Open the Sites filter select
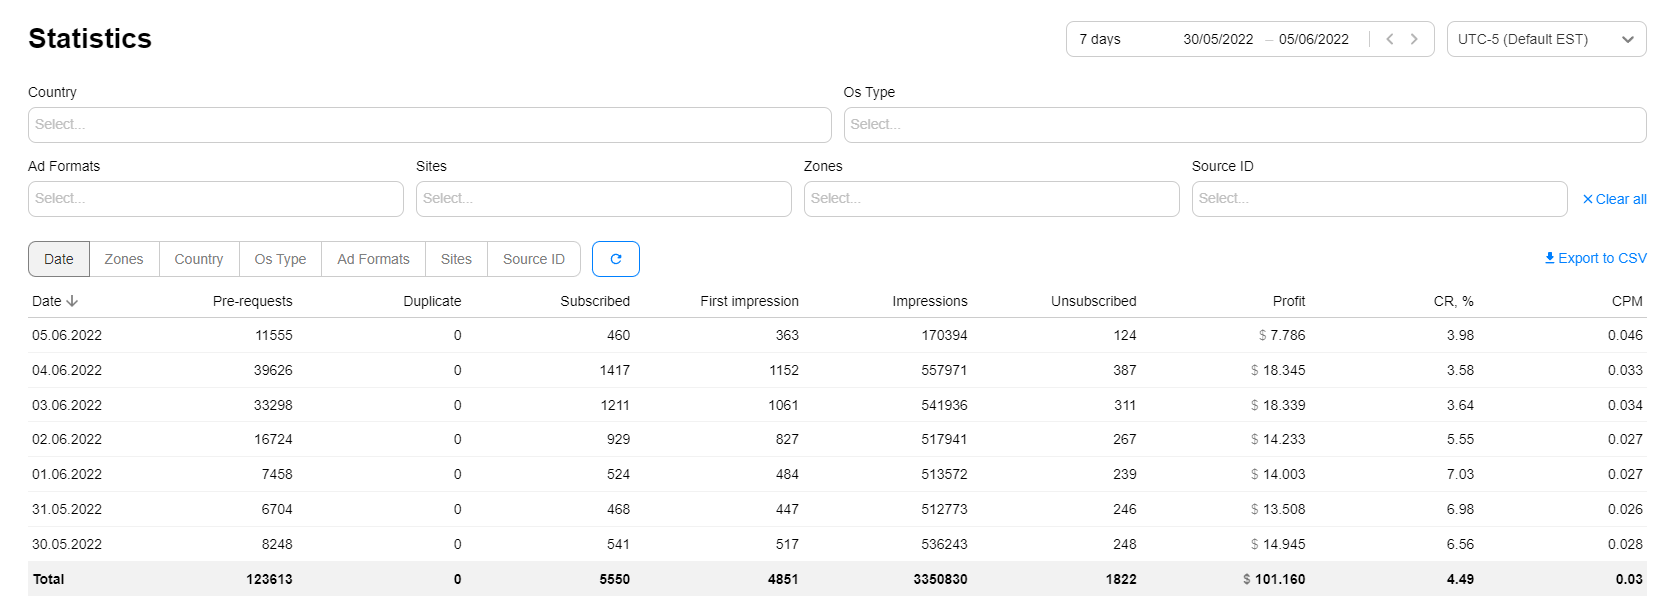Image resolution: width=1669 pixels, height=614 pixels. pos(603,199)
